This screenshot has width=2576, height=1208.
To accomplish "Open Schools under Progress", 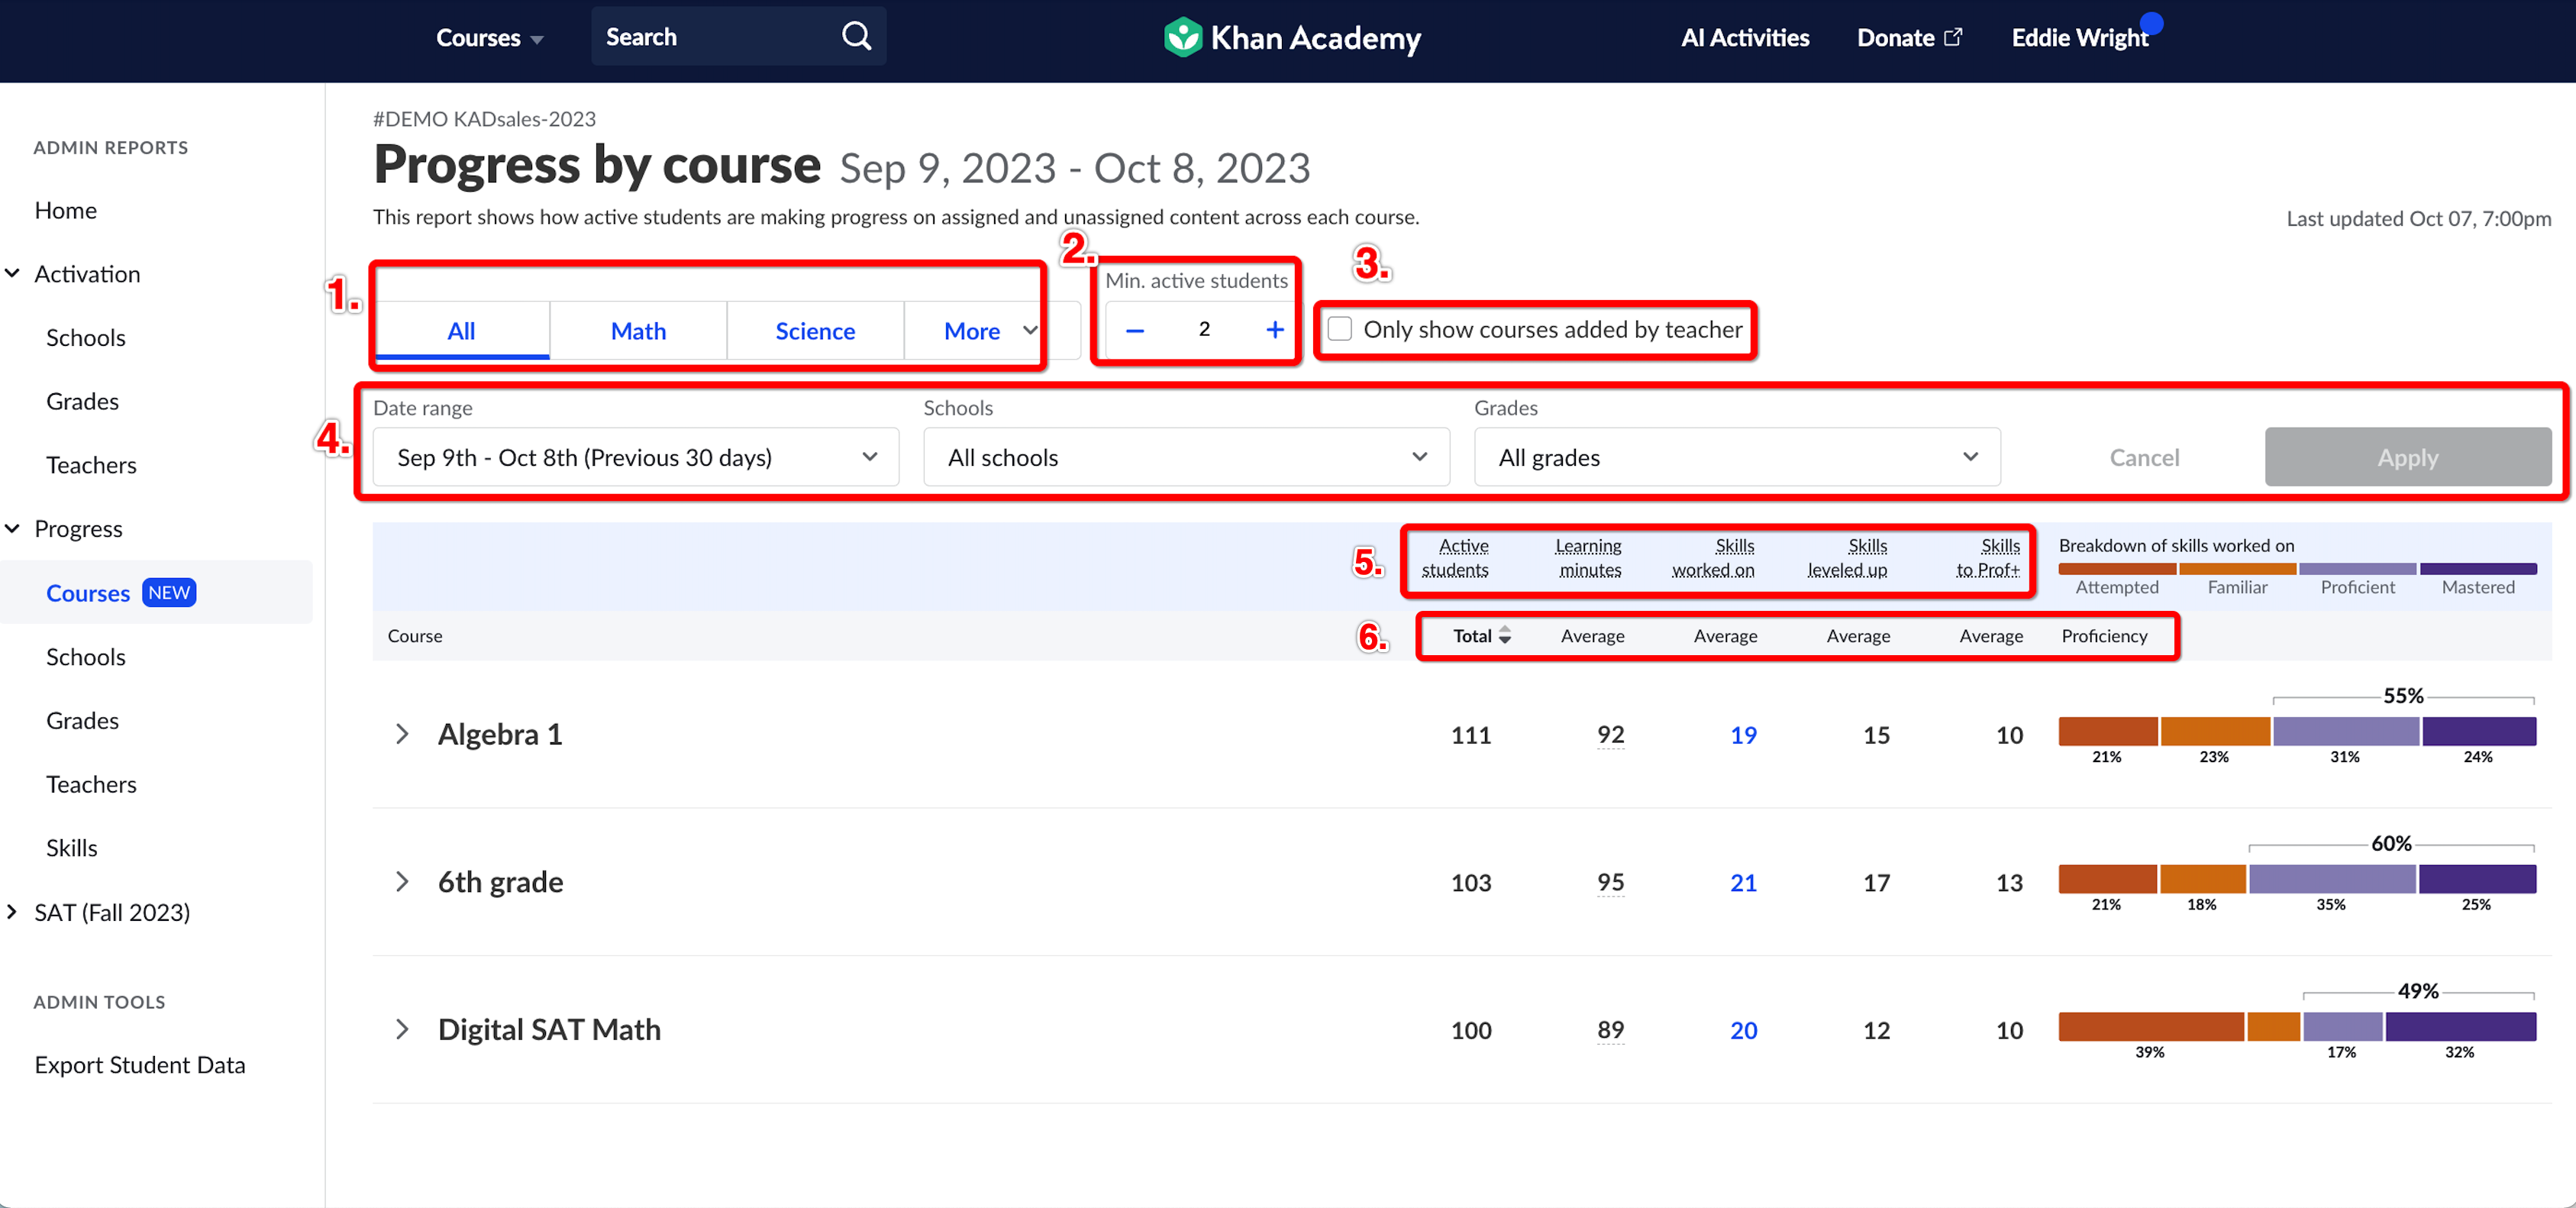I will pyautogui.click(x=86, y=657).
